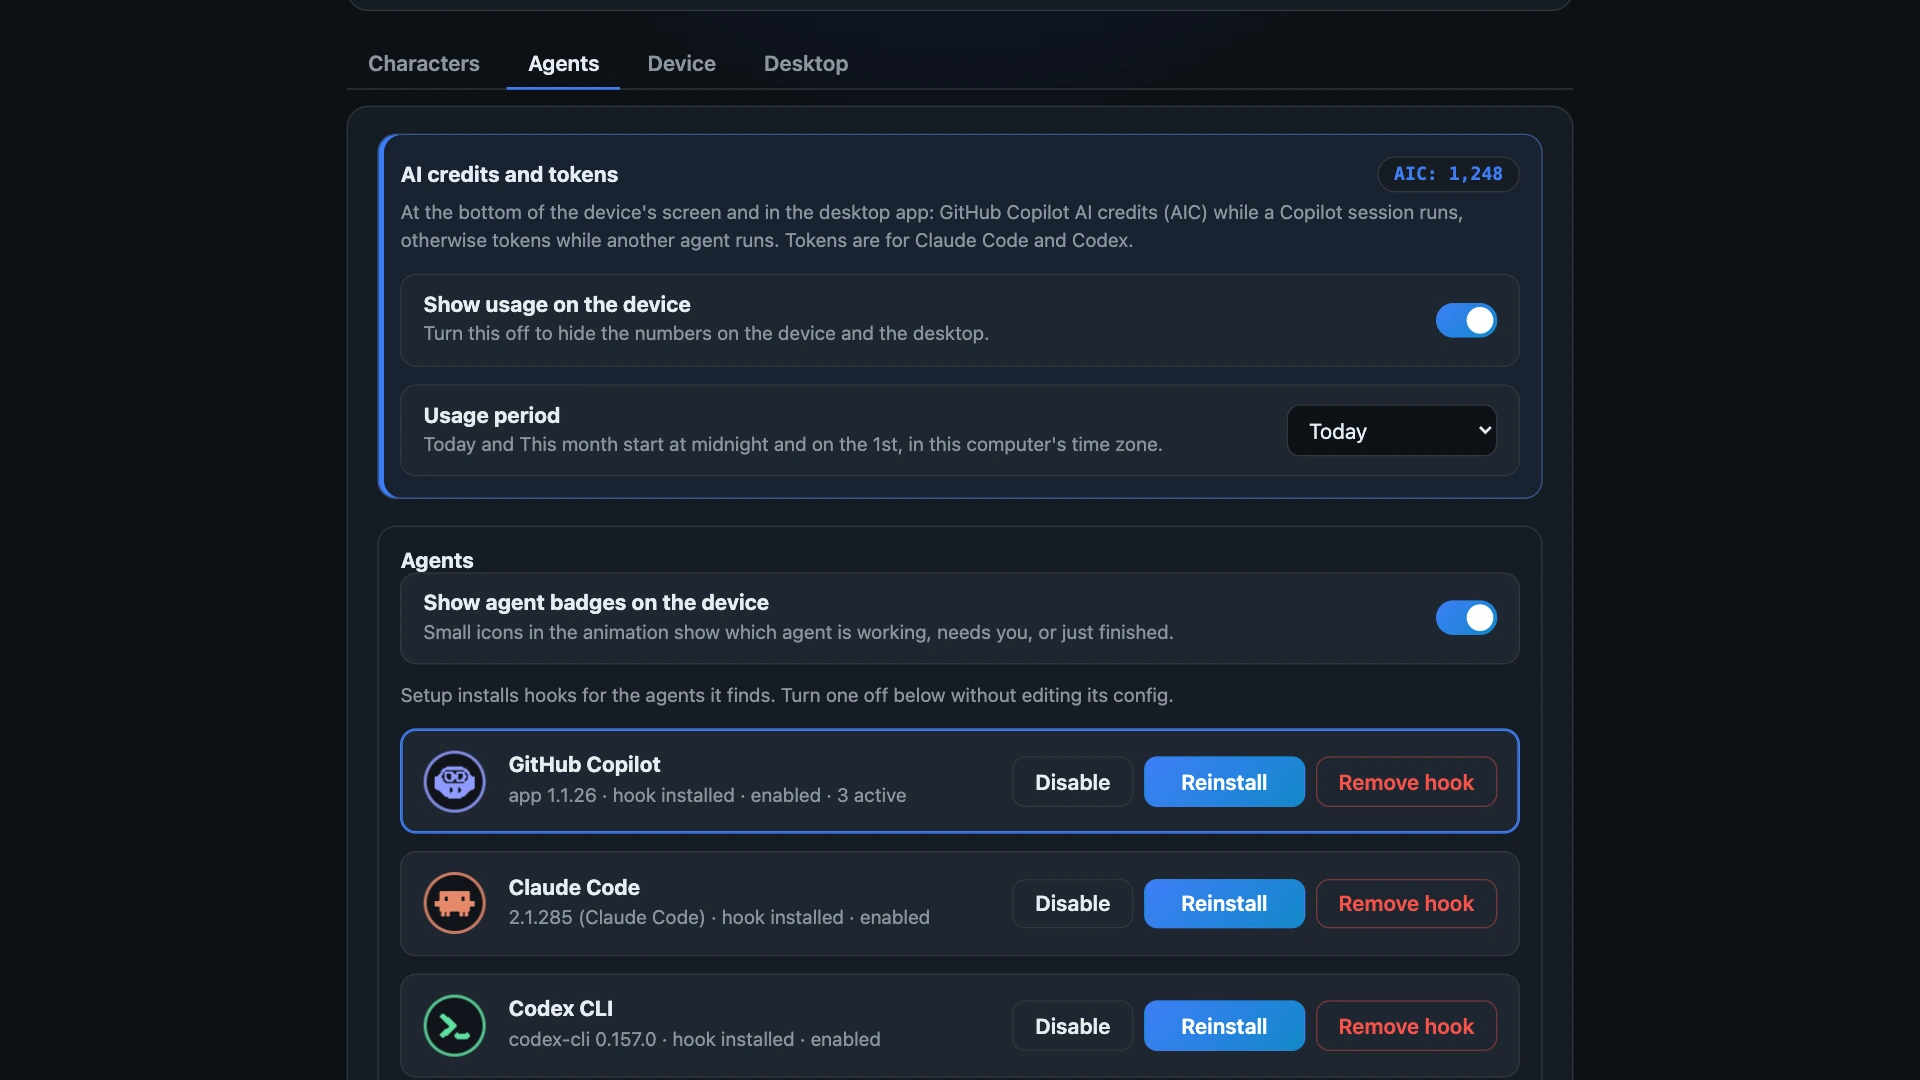
Task: Remove hook for Claude Code
Action: [1406, 904]
